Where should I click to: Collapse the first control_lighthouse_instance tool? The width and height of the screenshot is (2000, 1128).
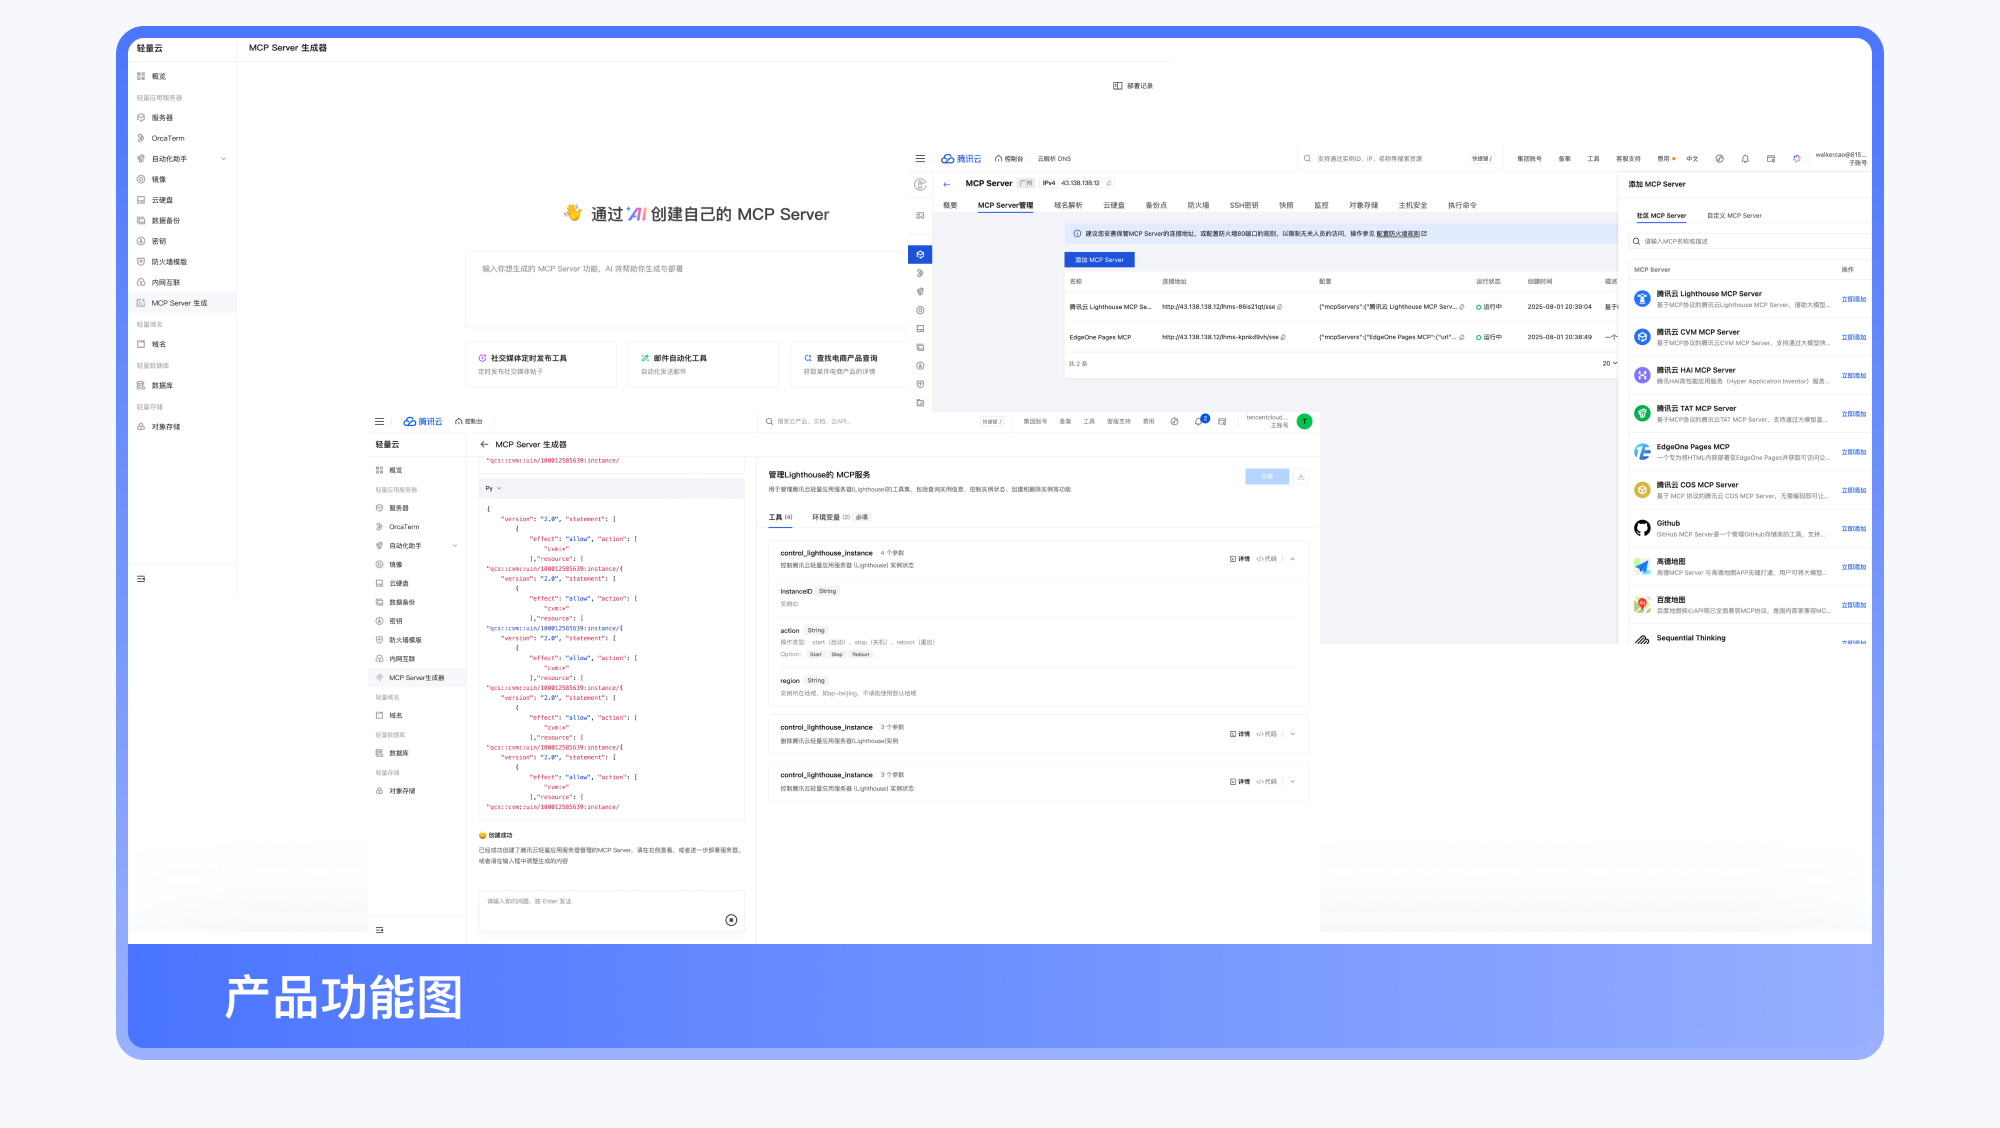coord(1292,559)
